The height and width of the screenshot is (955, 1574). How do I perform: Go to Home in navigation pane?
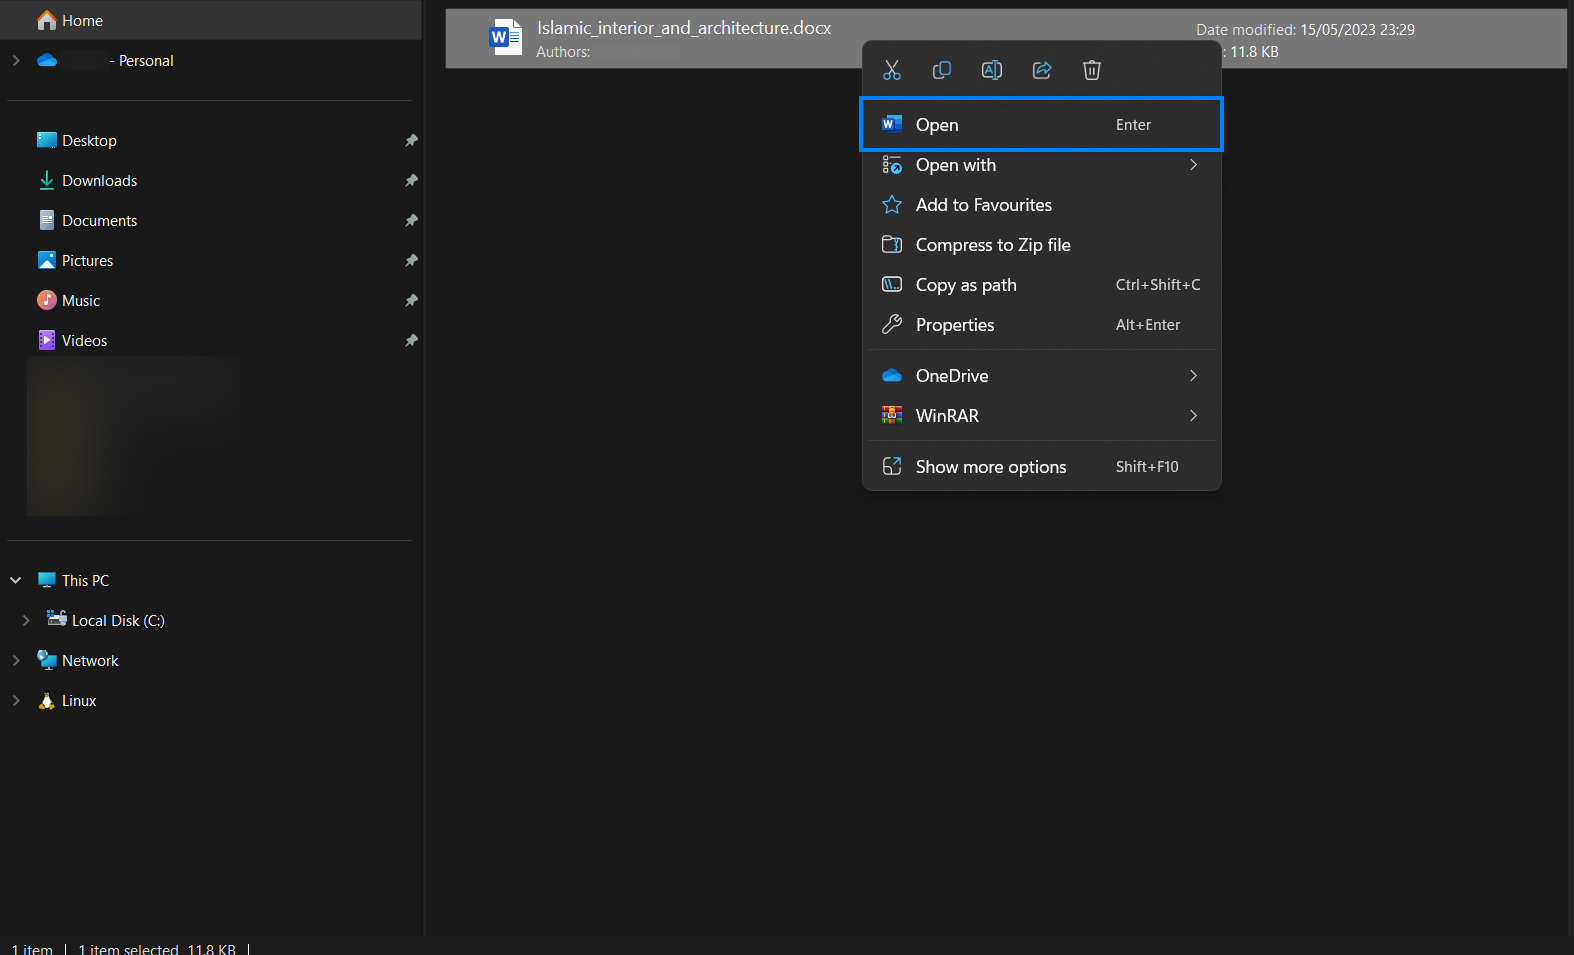pyautogui.click(x=82, y=21)
